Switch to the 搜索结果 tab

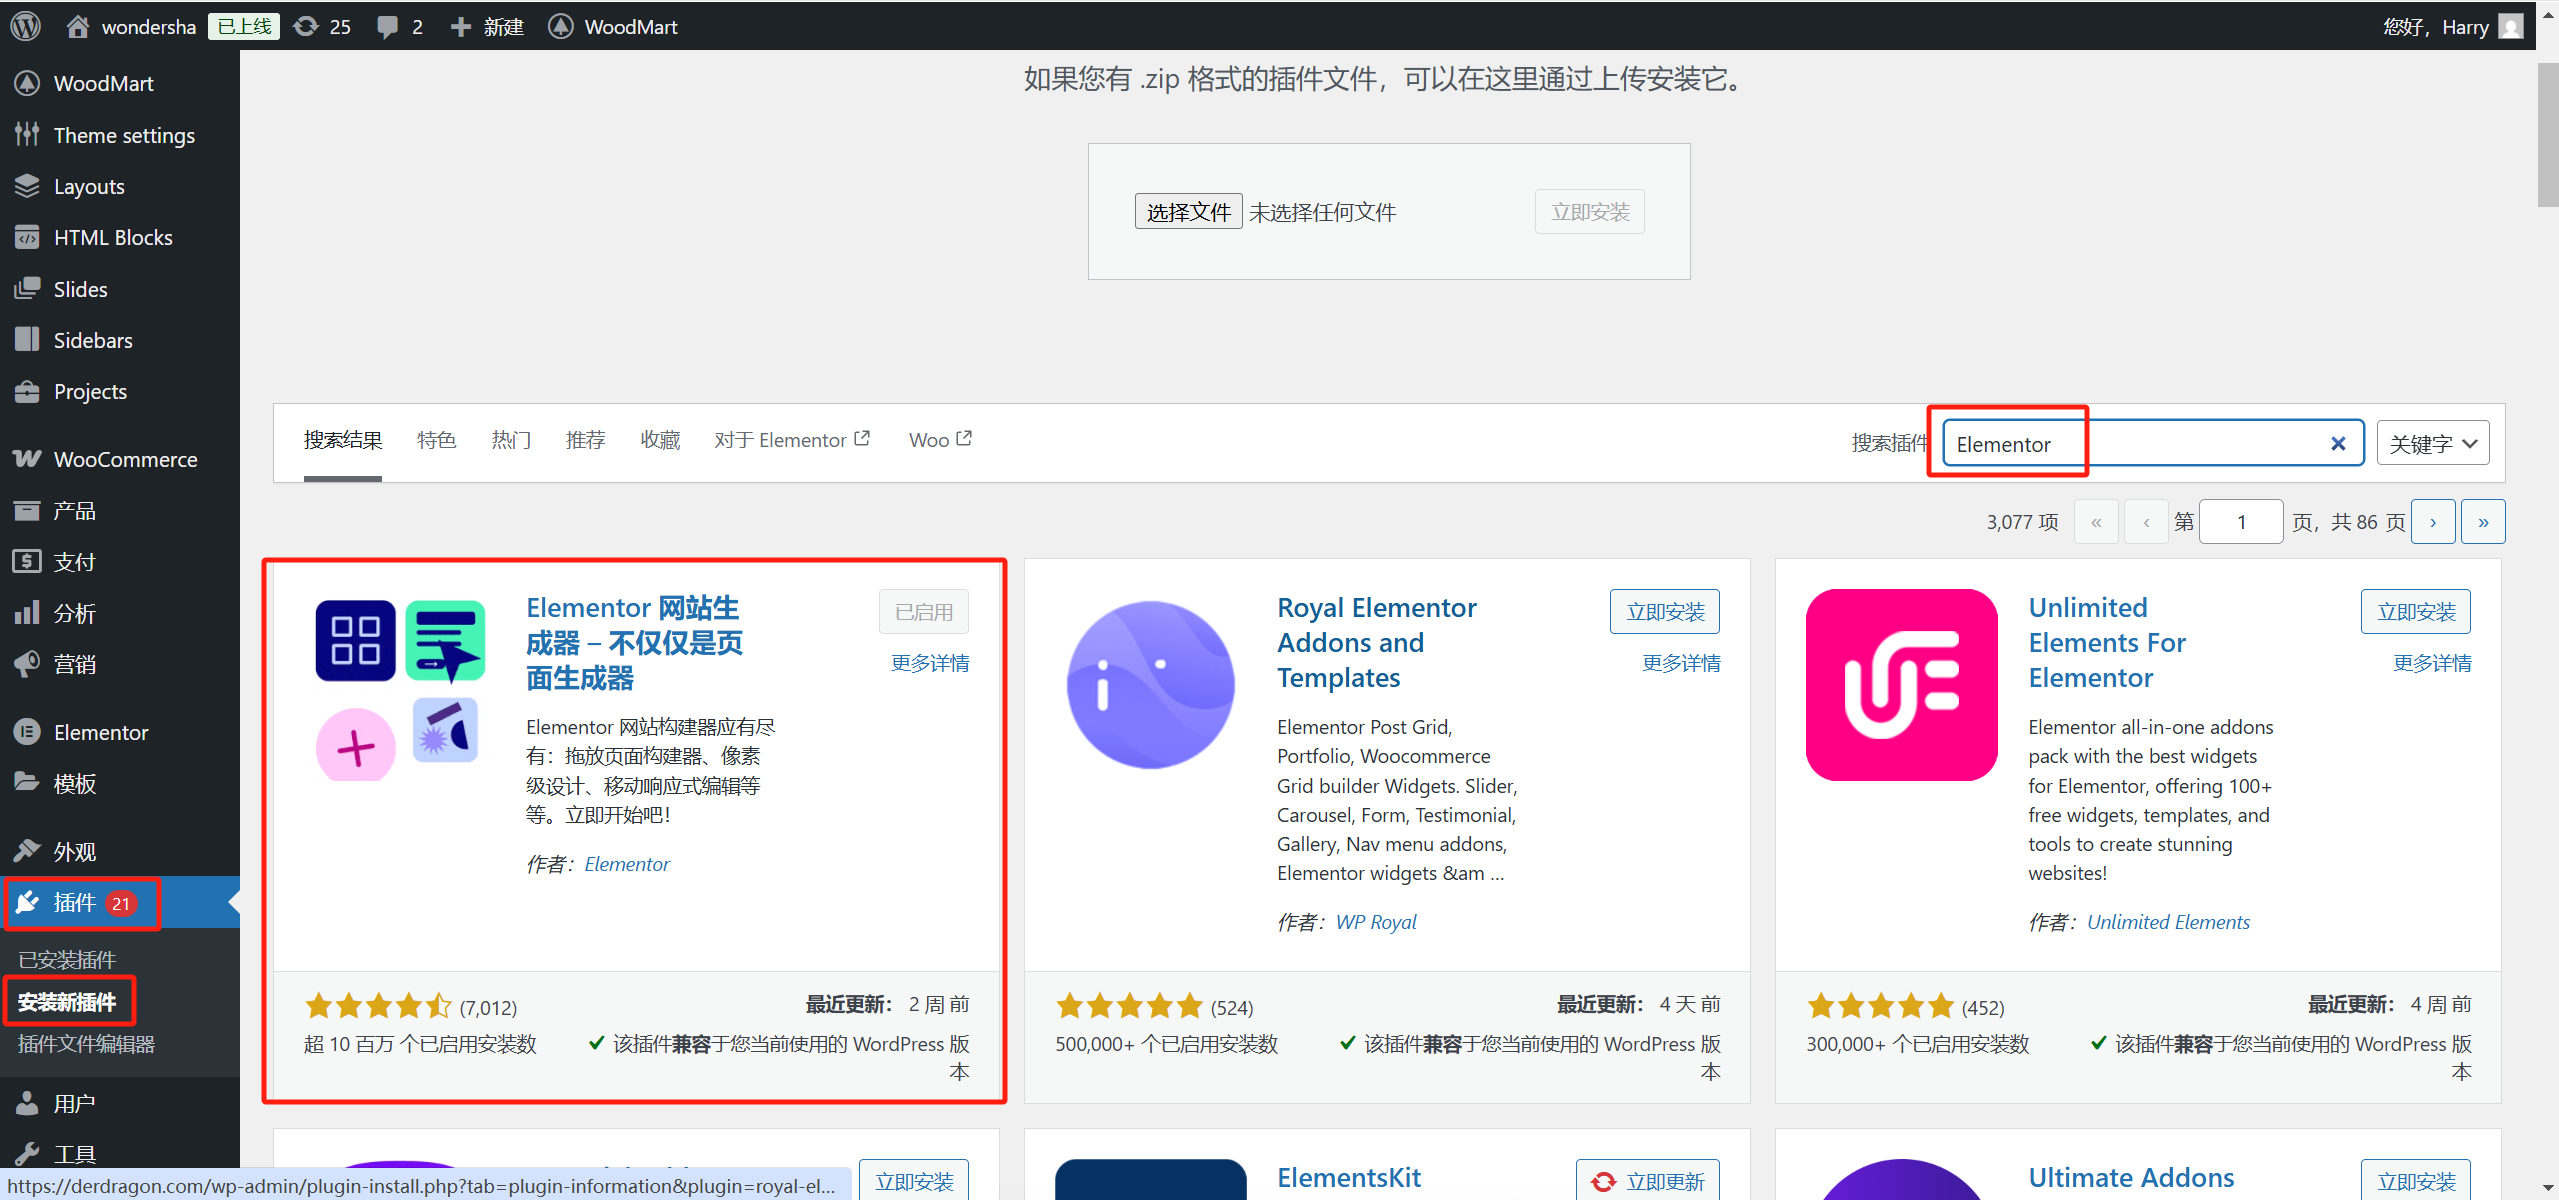tap(342, 439)
